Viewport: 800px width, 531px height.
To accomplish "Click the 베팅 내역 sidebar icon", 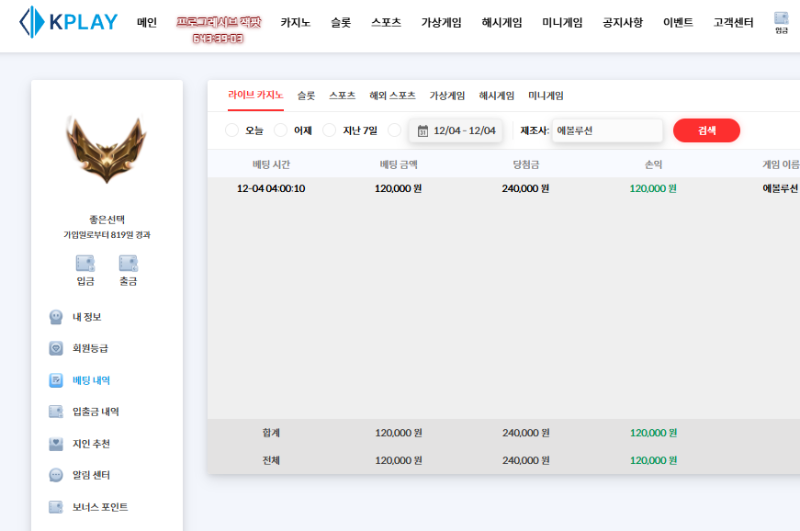I will click(56, 380).
